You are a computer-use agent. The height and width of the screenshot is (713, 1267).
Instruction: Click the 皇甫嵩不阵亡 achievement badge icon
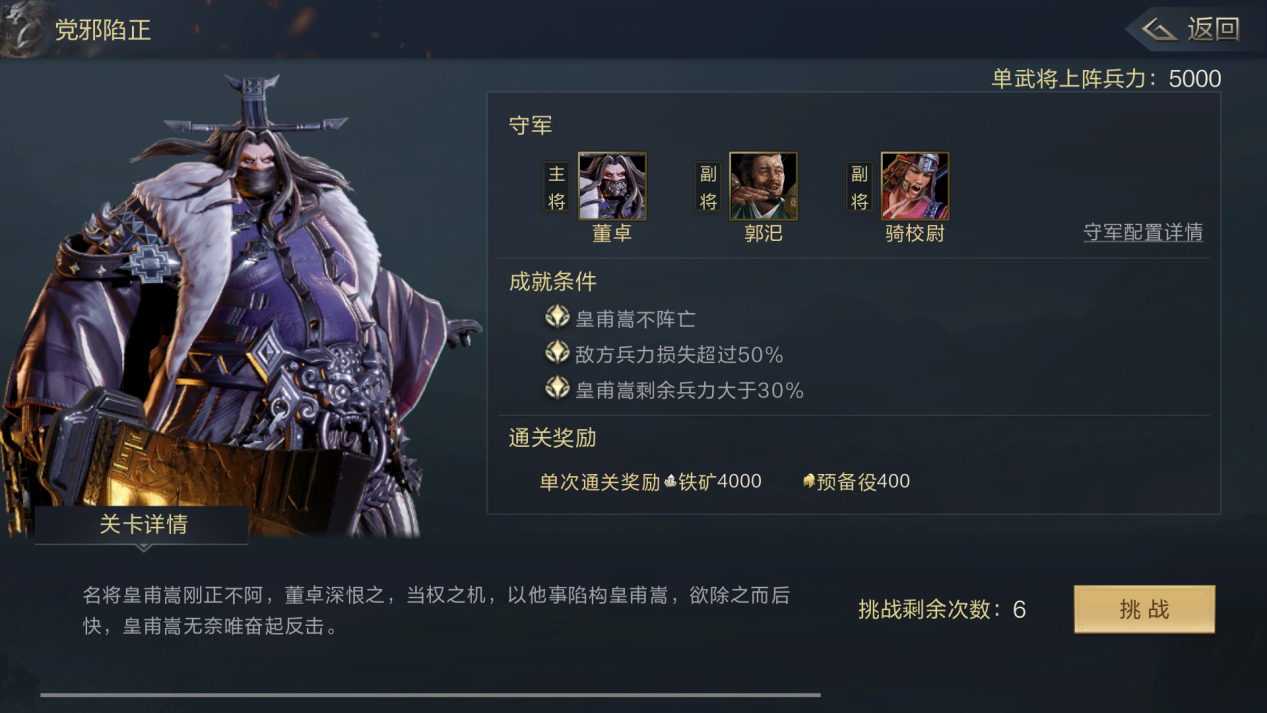[557, 318]
